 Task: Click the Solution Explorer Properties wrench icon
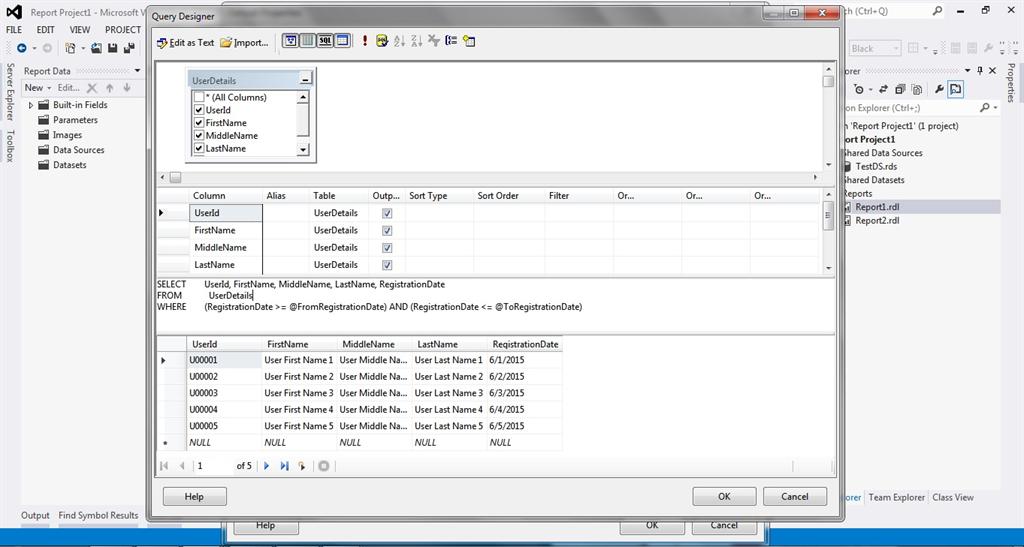pos(939,89)
